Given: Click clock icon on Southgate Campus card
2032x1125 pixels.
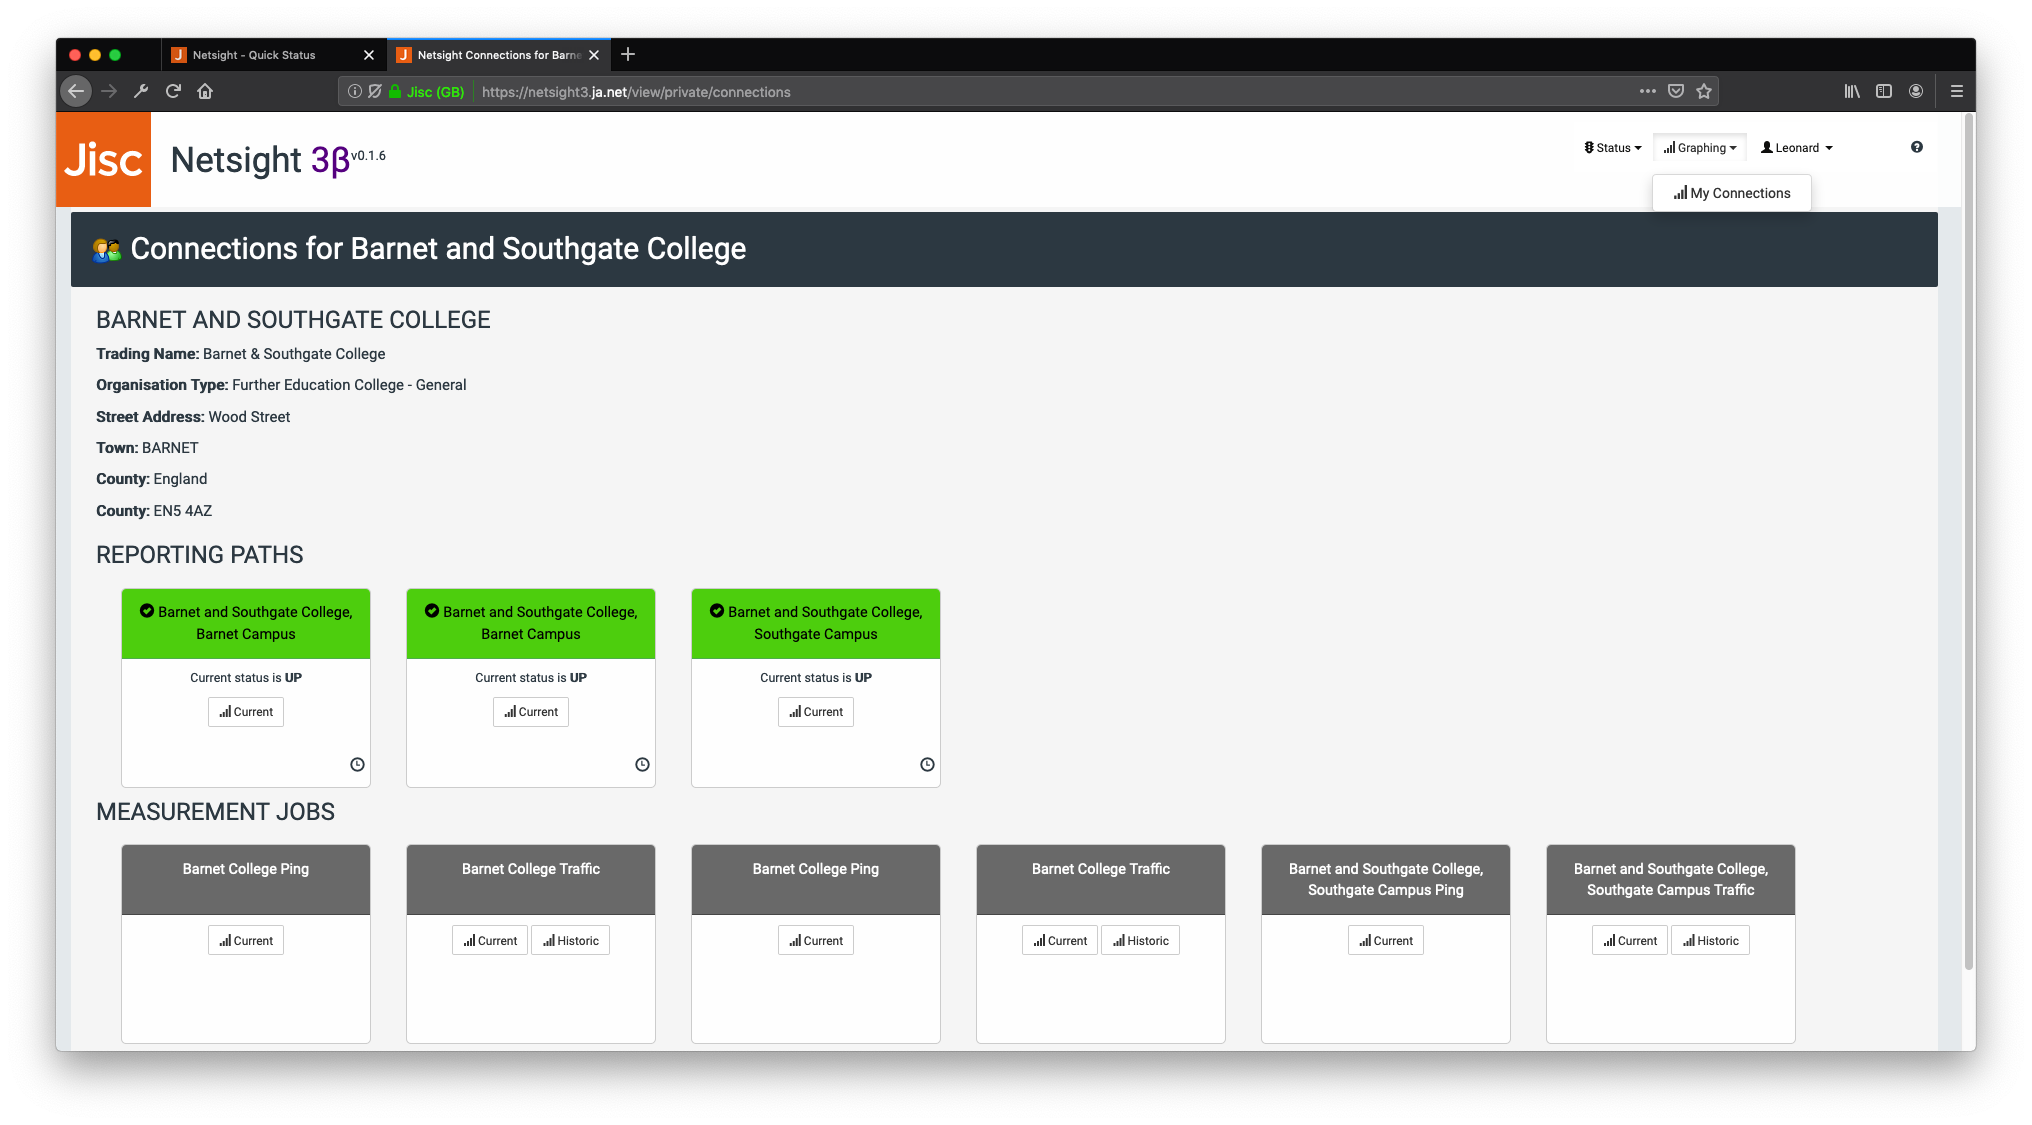Looking at the screenshot, I should [927, 764].
